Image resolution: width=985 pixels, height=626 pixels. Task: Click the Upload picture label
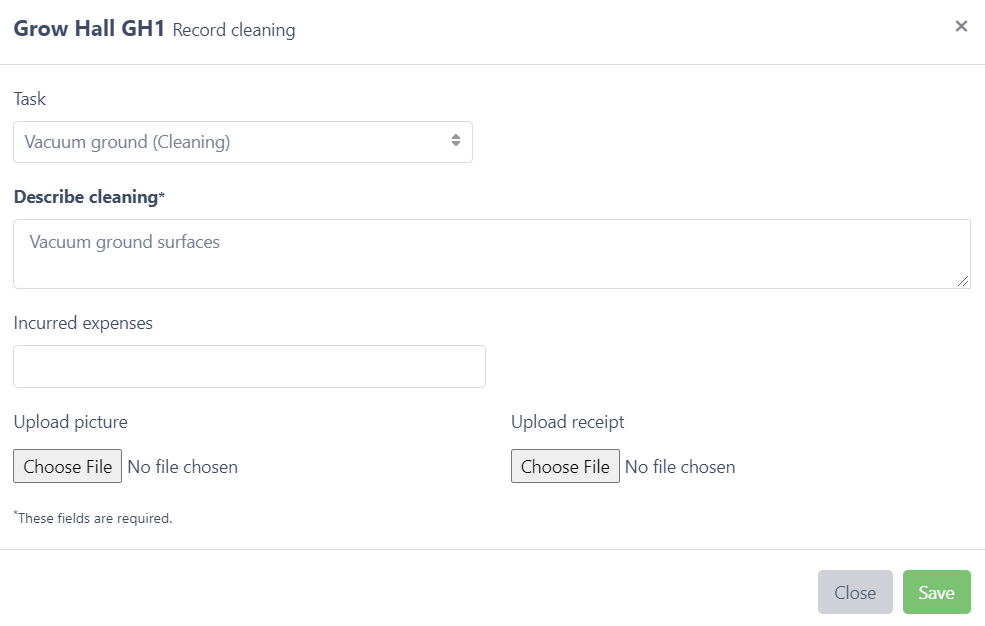71,422
